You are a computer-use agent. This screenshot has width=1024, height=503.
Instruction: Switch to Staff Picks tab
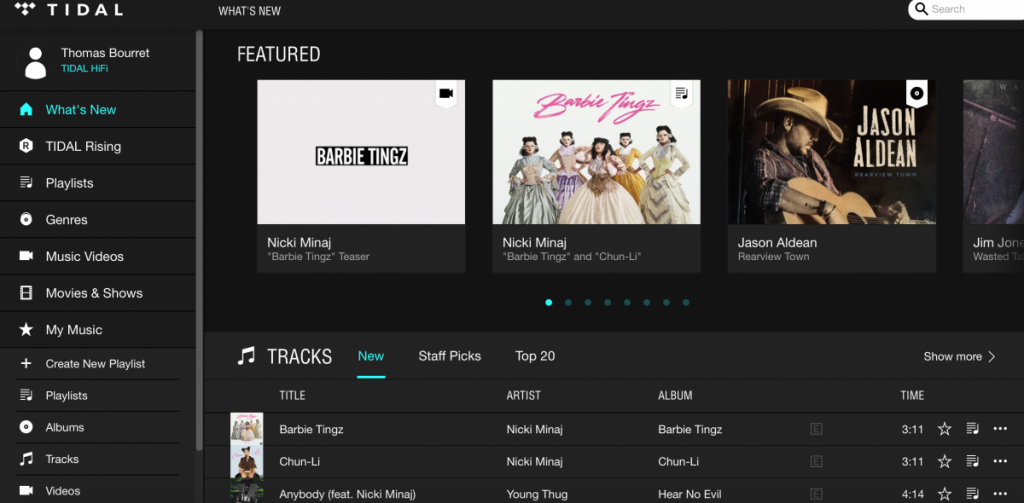pyautogui.click(x=449, y=356)
